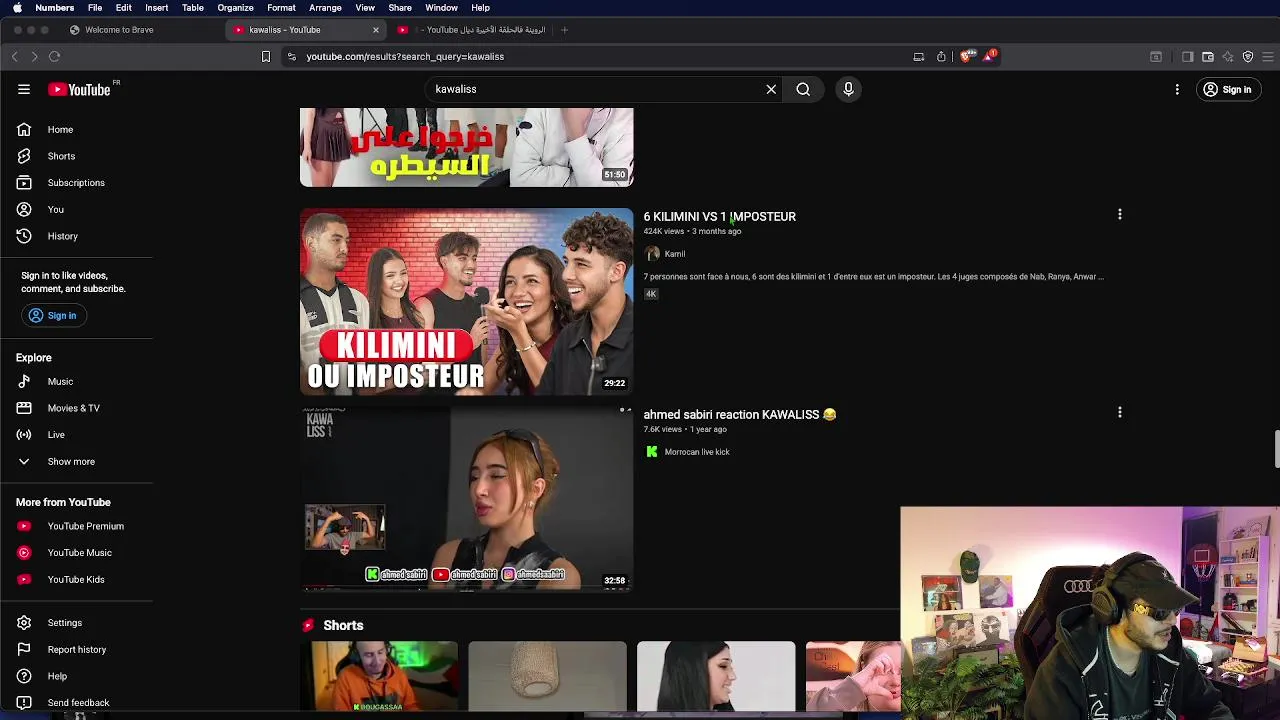The image size is (1280, 720).
Task: Bookmark this page with bookmark icon
Action: pyautogui.click(x=266, y=57)
